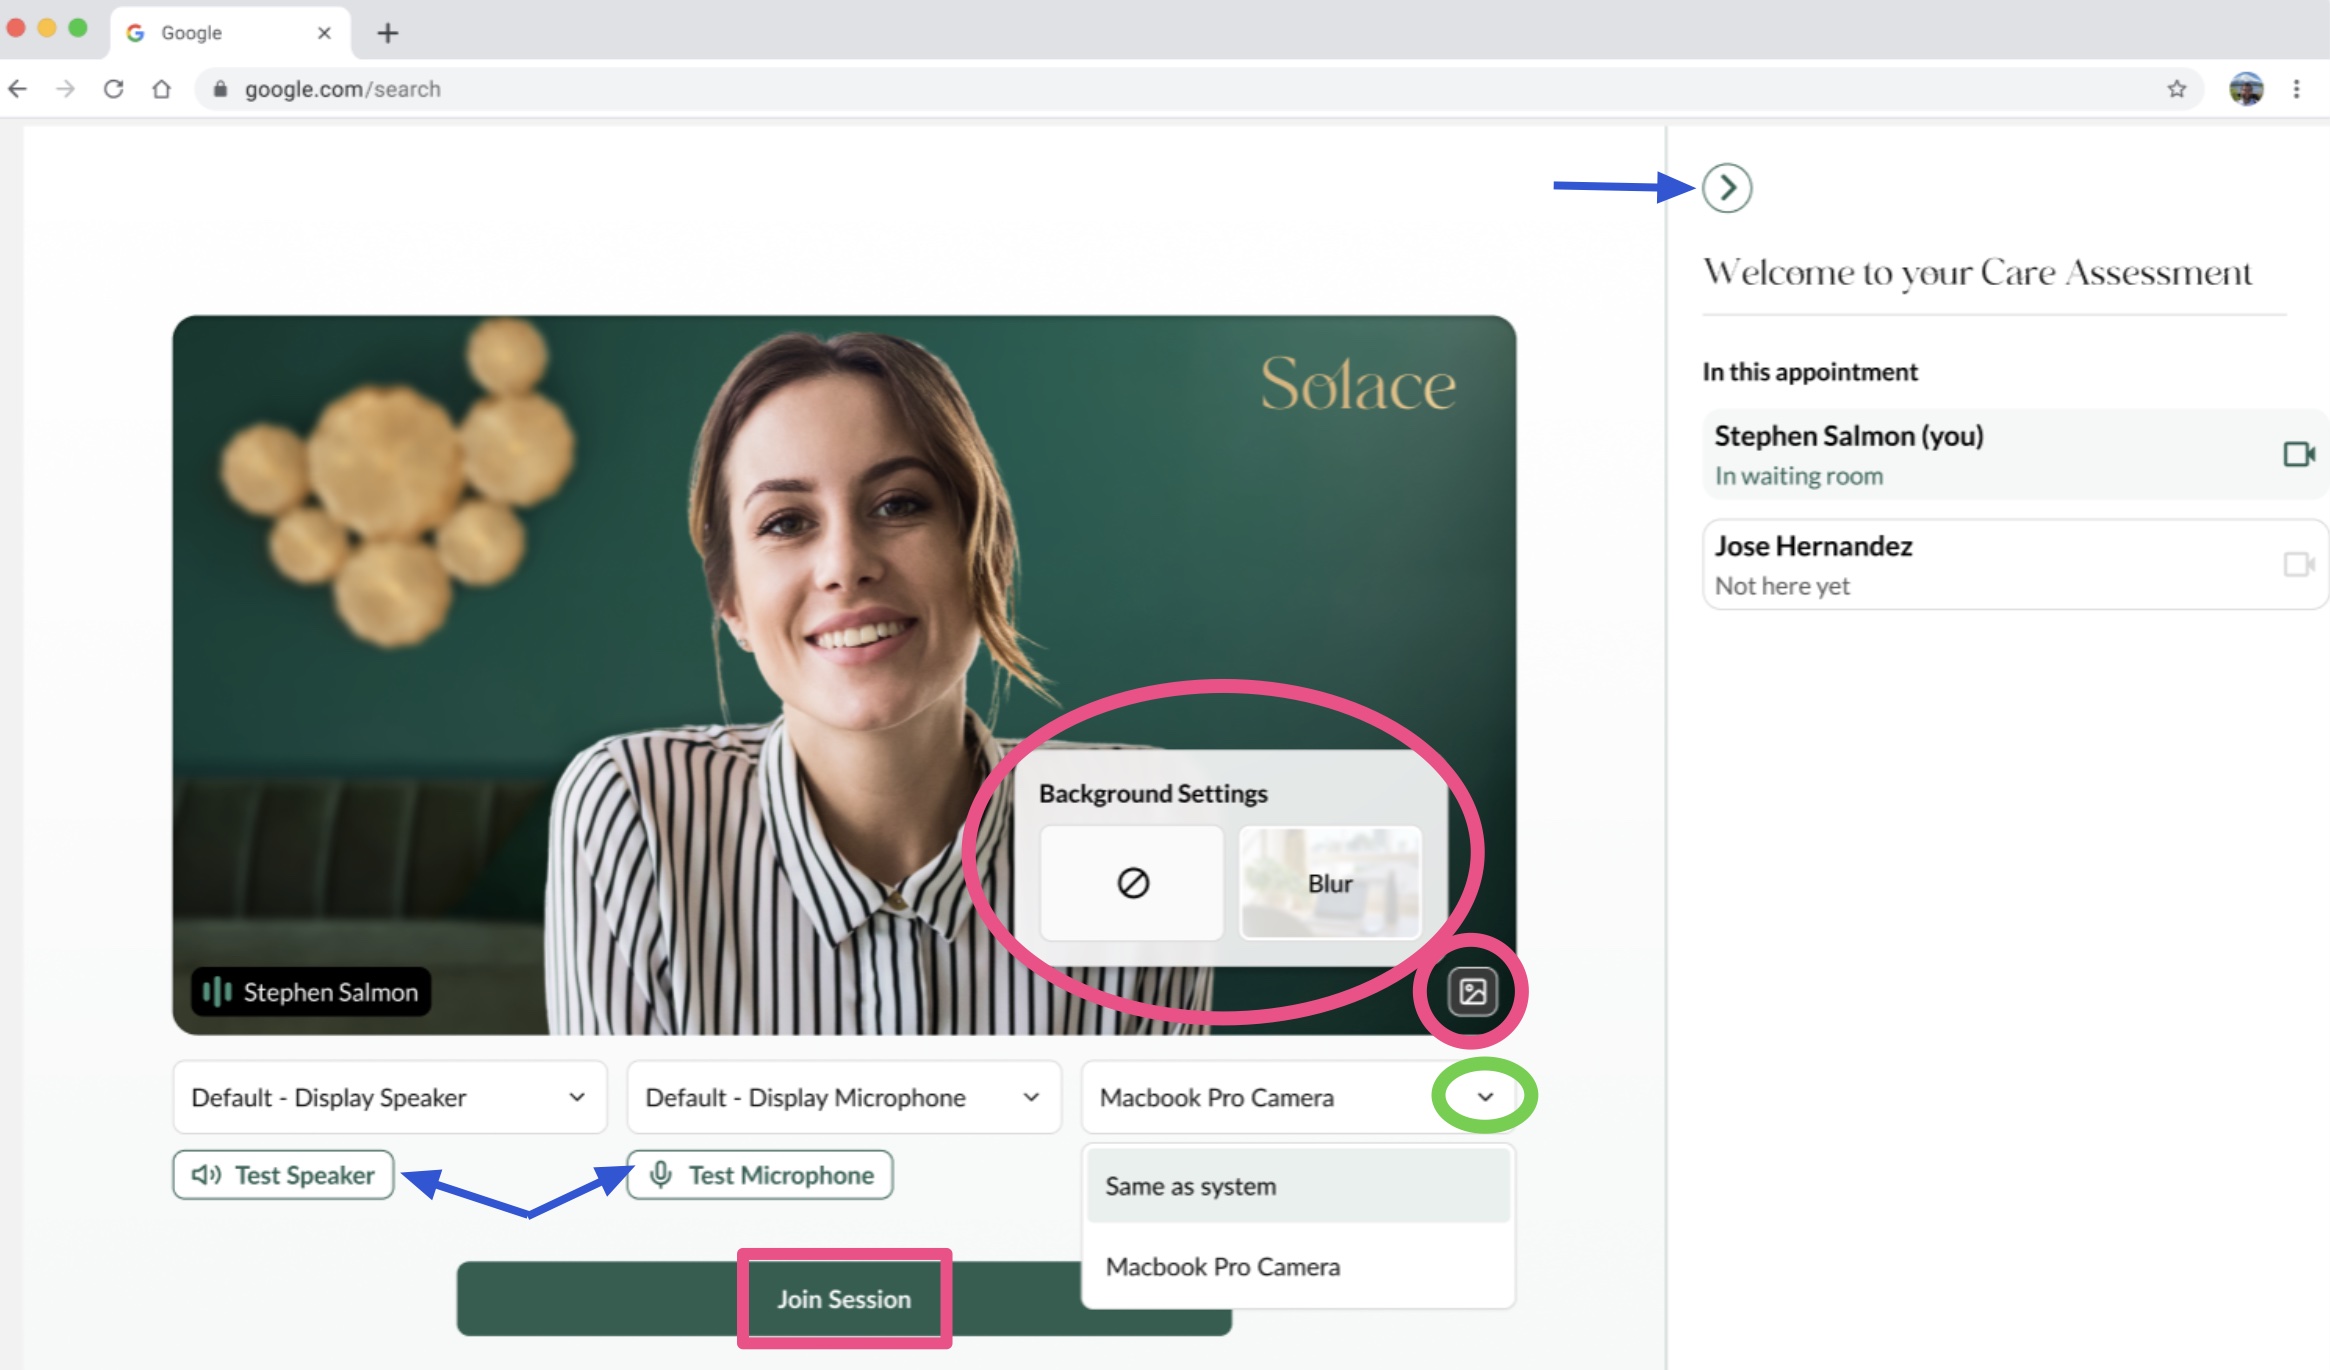This screenshot has height=1370, width=2330.
Task: Choose Macbook Pro Camera from list
Action: tap(1297, 1266)
